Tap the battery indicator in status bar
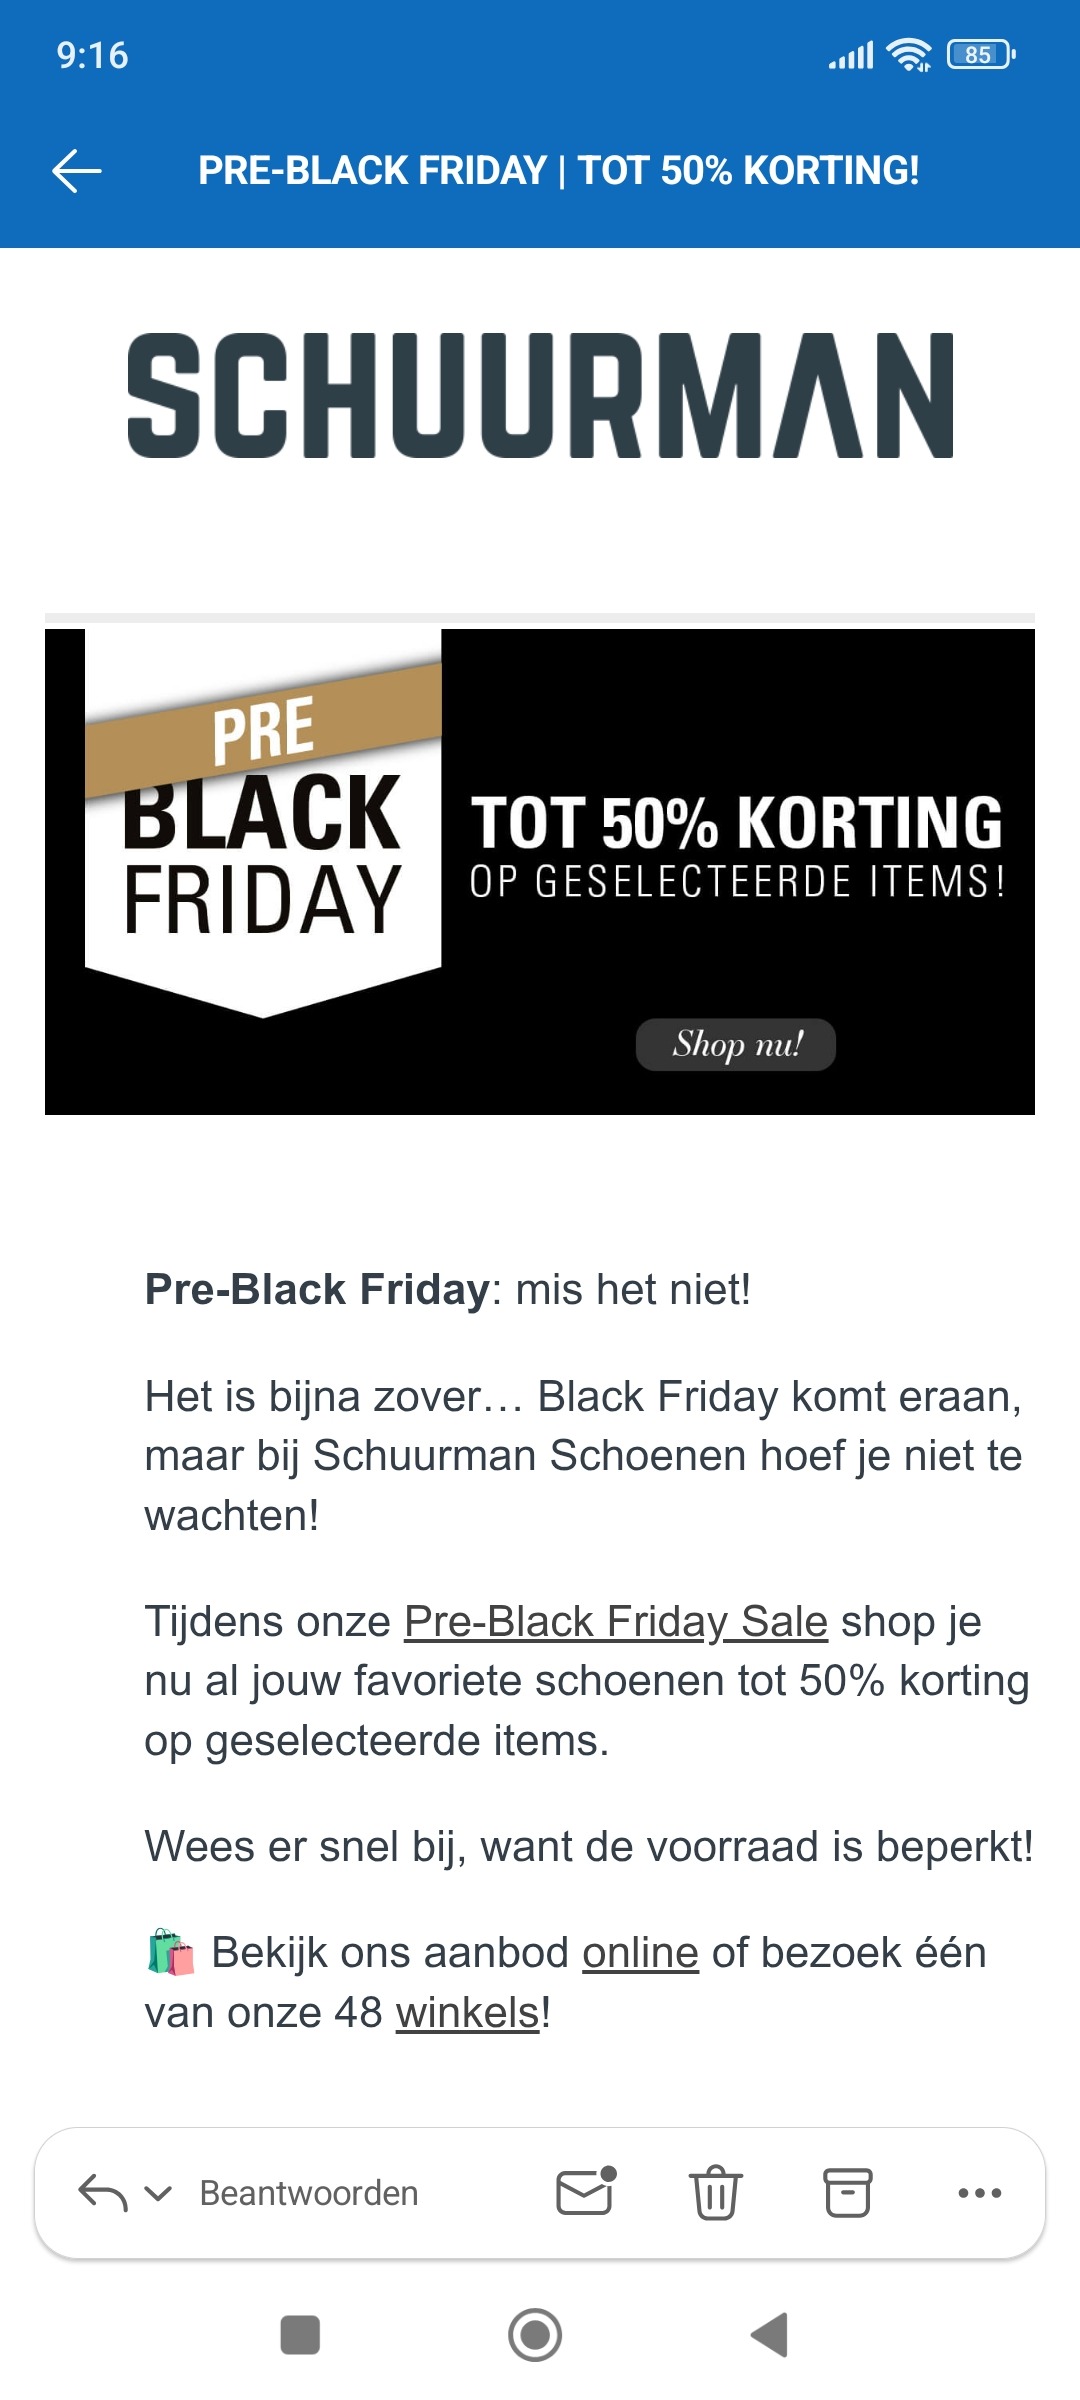Image resolution: width=1080 pixels, height=2400 pixels. point(975,55)
